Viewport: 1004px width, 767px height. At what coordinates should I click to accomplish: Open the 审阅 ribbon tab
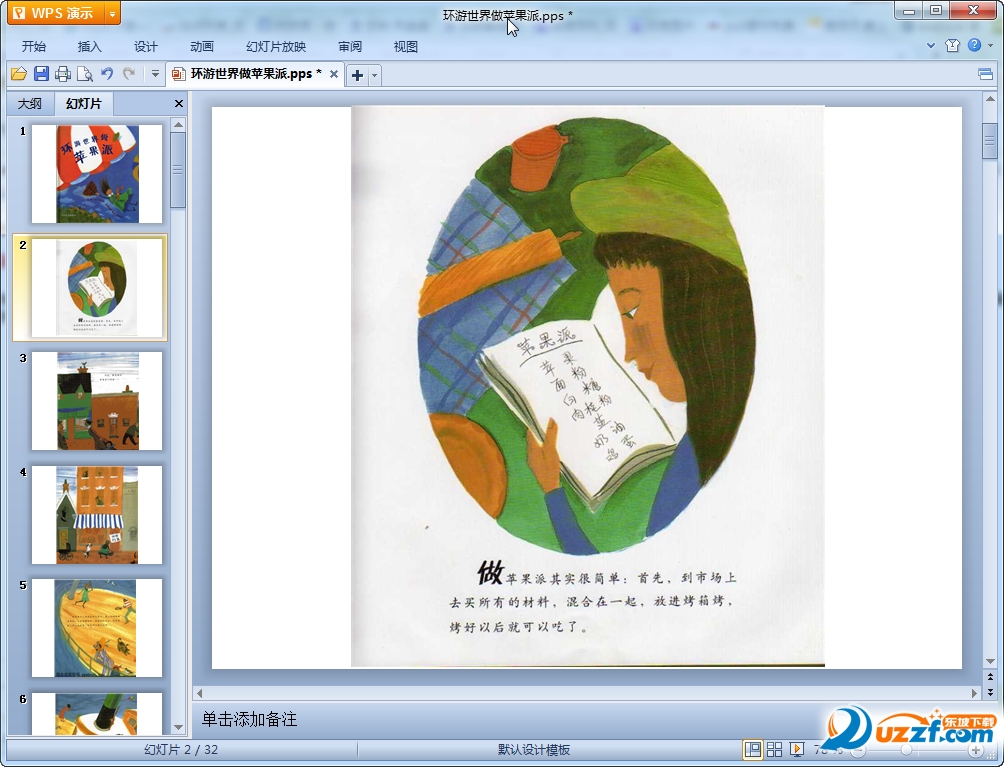click(x=350, y=47)
